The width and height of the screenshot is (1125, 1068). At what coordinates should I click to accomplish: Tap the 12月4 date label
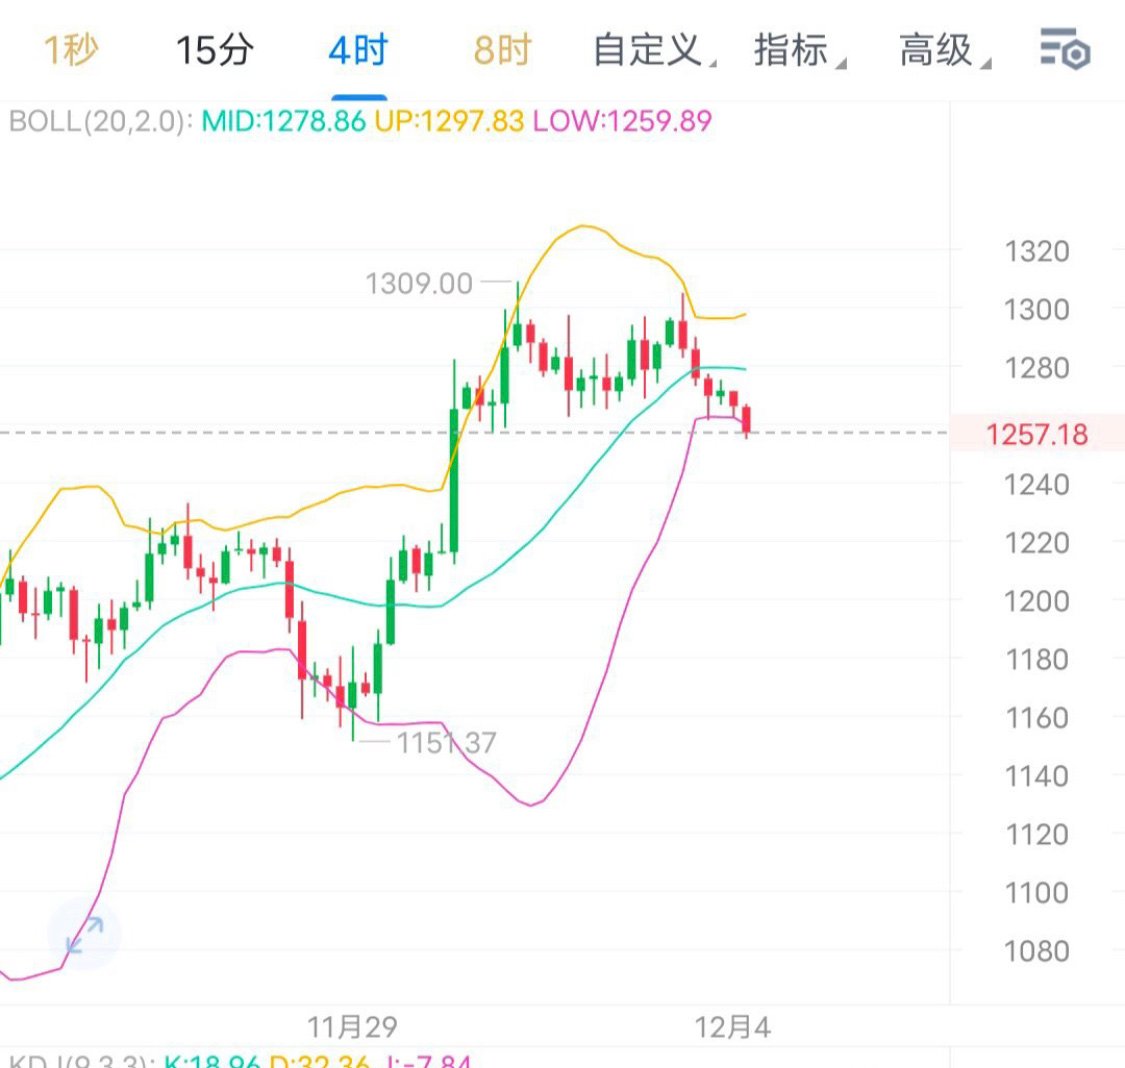tap(733, 1027)
